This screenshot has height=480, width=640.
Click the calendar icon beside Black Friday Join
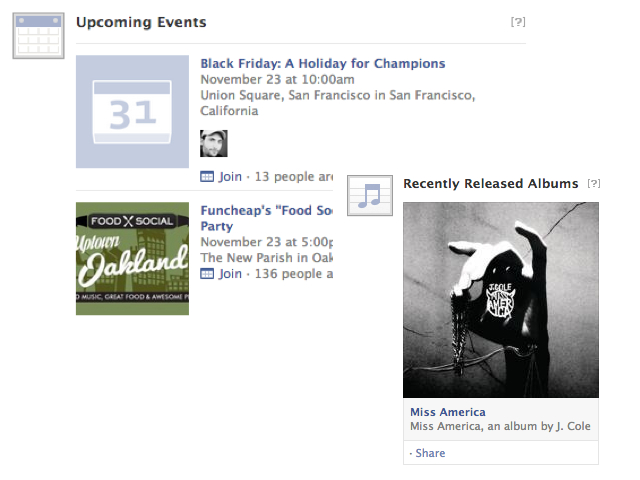[207, 177]
